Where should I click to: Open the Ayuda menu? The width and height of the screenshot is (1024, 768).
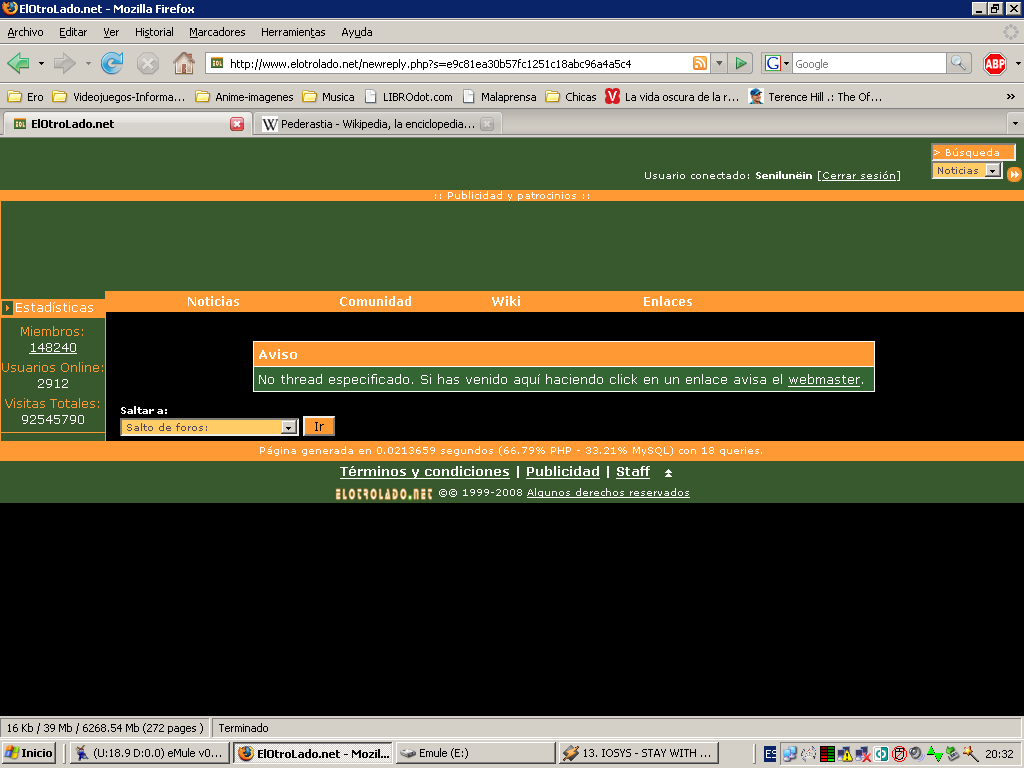coord(357,32)
